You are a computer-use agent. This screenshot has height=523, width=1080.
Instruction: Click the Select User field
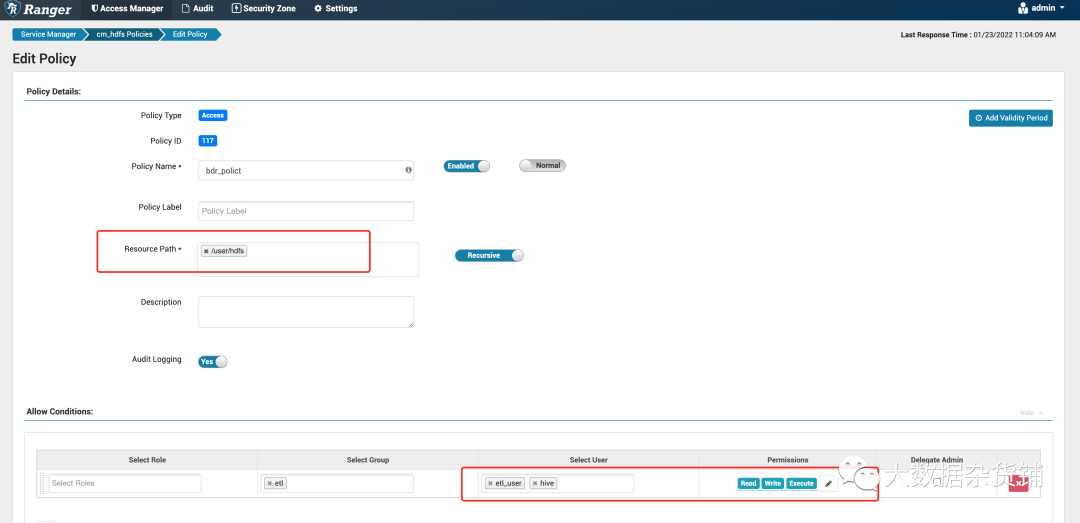click(558, 483)
